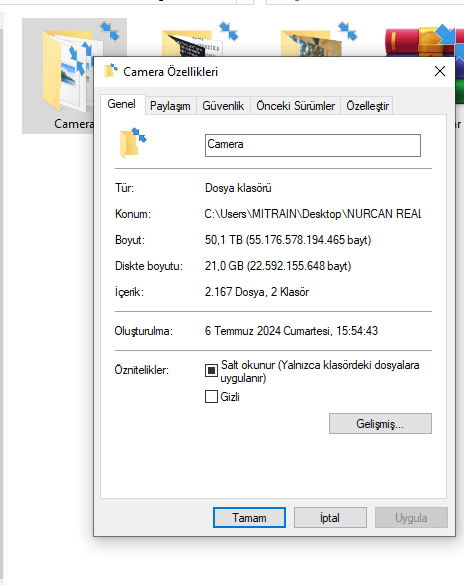Switch to Önceki Sürümler tab
The width and height of the screenshot is (464, 585).
295,106
